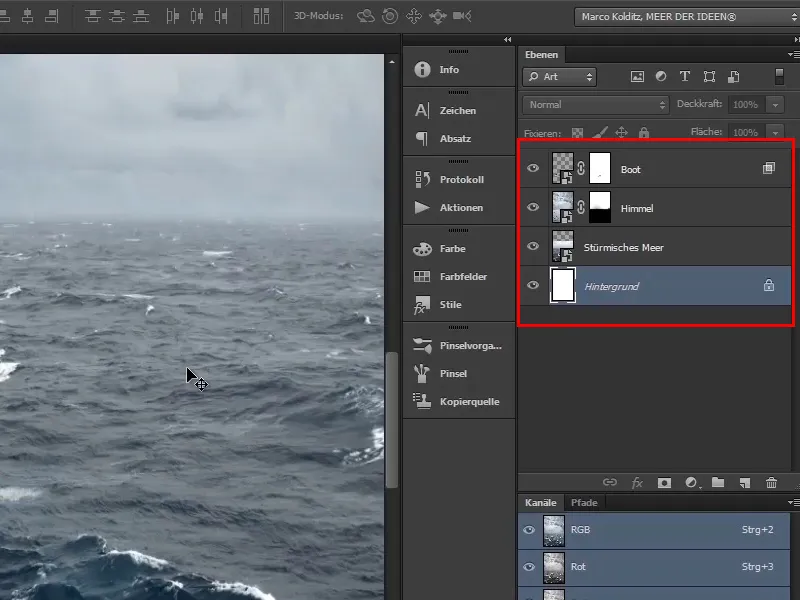Switch to the Pfade tab
Screen dimensions: 800x600
[584, 503]
